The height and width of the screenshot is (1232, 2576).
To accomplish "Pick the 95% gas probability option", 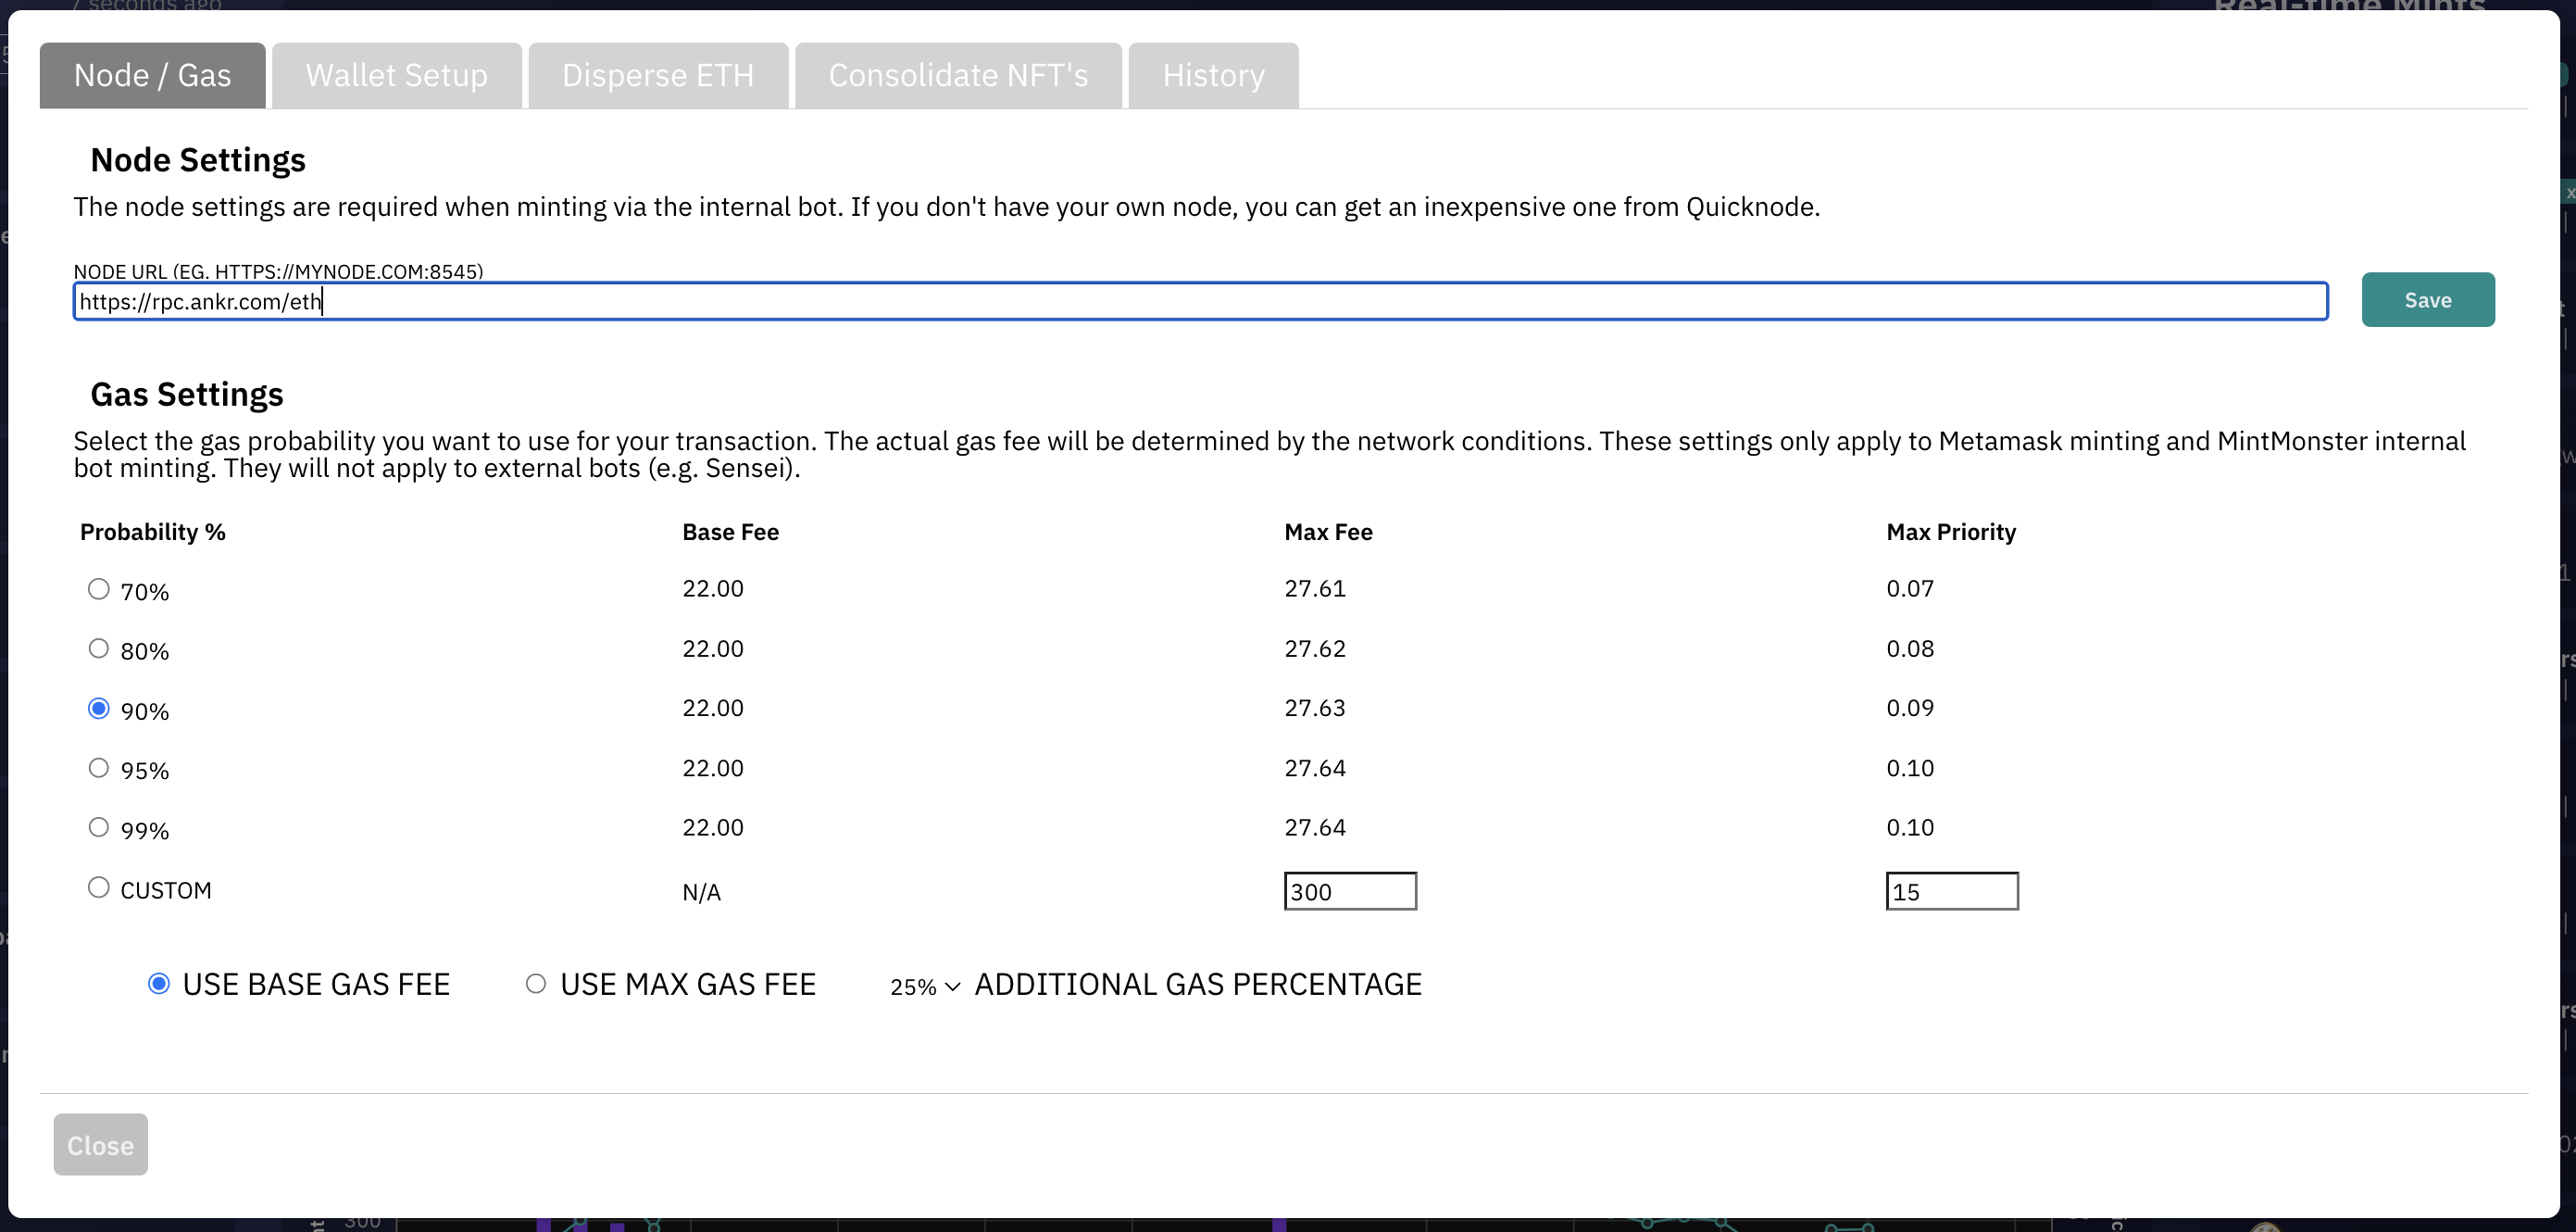I will (x=99, y=768).
